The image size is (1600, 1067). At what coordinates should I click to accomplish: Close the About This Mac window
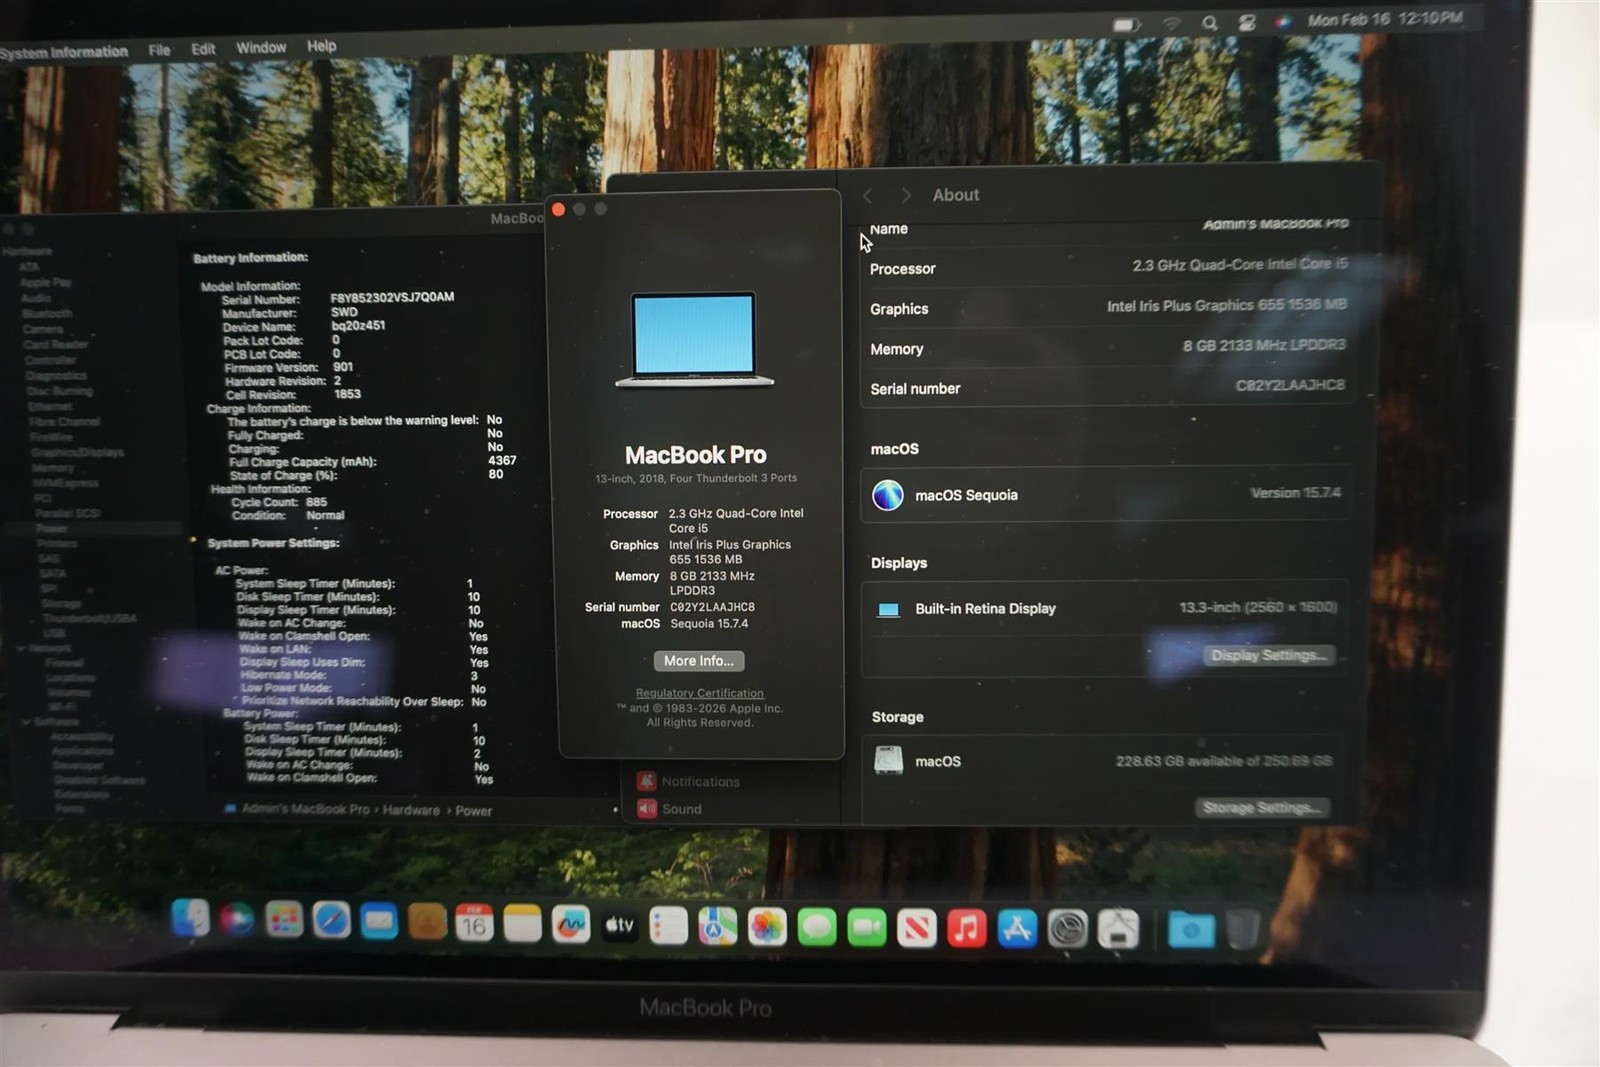point(558,209)
